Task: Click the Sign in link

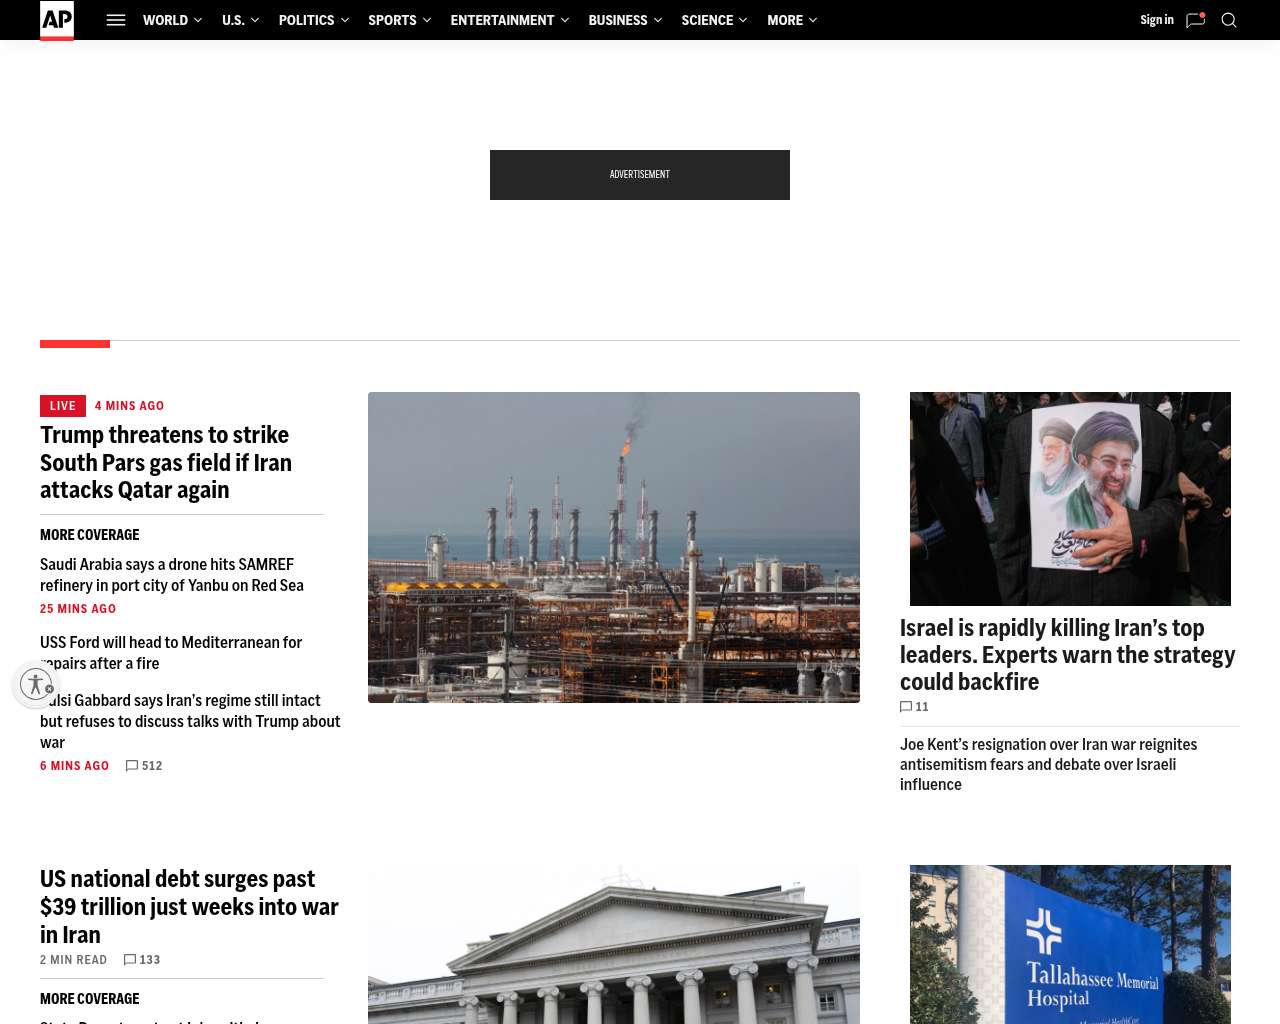Action: pos(1157,20)
